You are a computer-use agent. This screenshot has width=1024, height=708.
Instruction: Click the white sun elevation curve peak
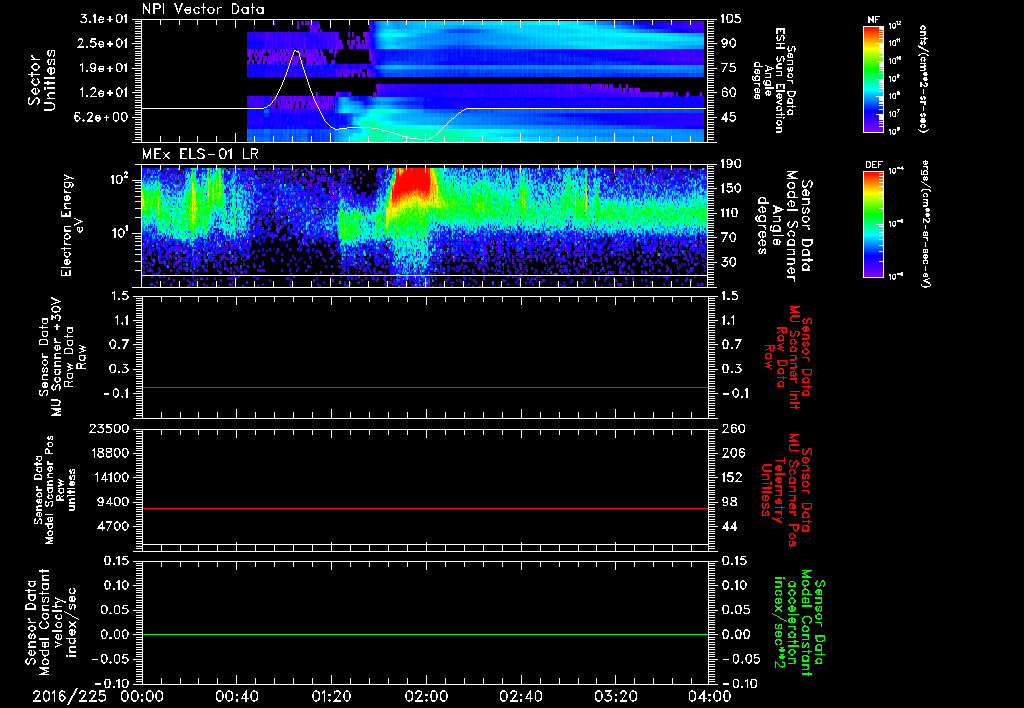click(296, 51)
